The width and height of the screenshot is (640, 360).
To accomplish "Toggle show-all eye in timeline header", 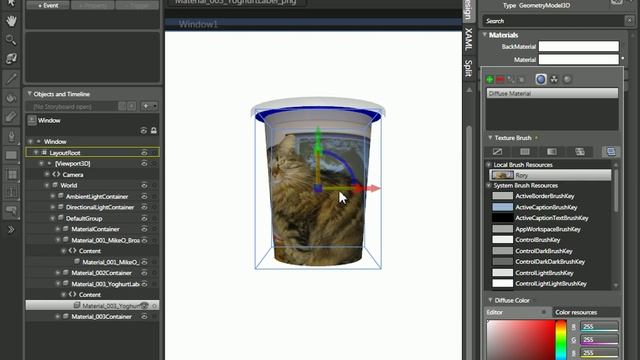I will click(144, 131).
